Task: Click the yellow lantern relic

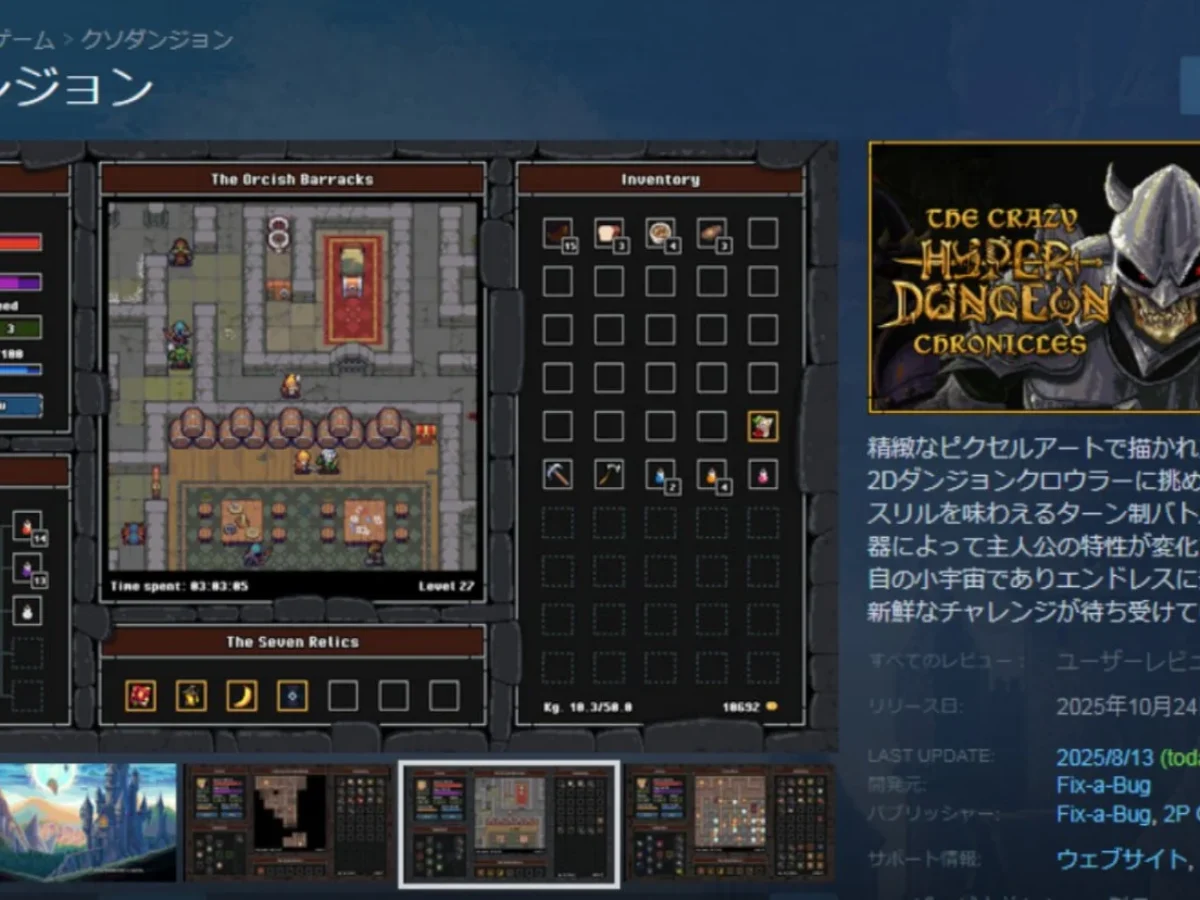Action: coord(191,695)
